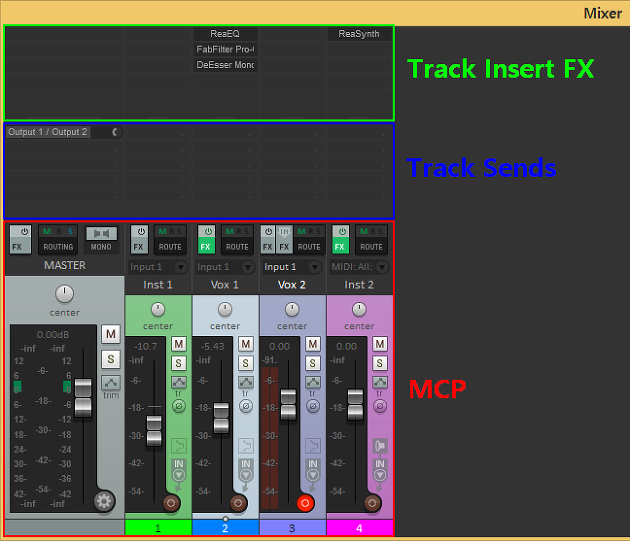
Task: Toggle Master FX bypass power button
Action: pyautogui.click(x=25, y=232)
